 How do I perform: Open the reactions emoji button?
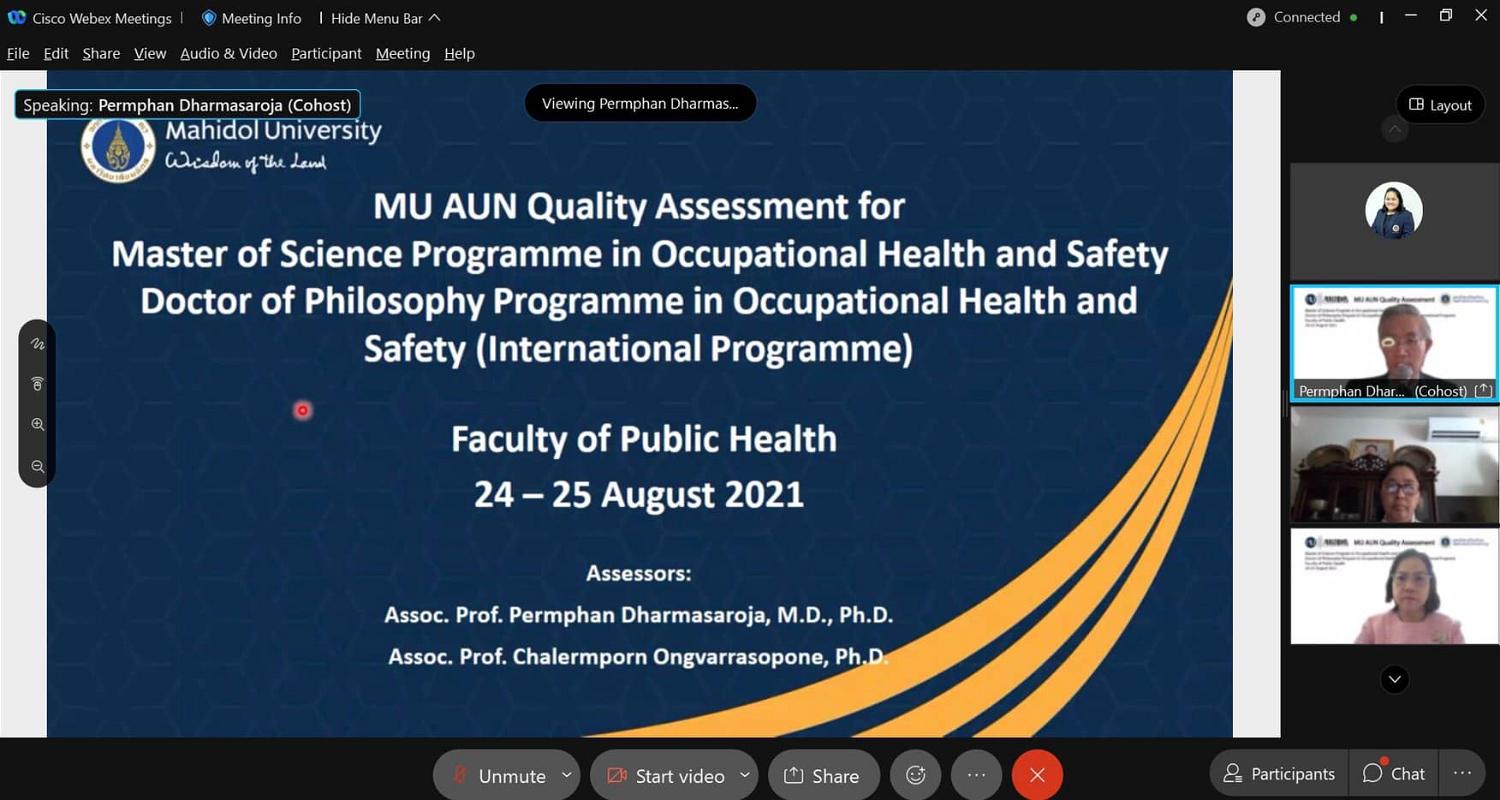(x=915, y=775)
